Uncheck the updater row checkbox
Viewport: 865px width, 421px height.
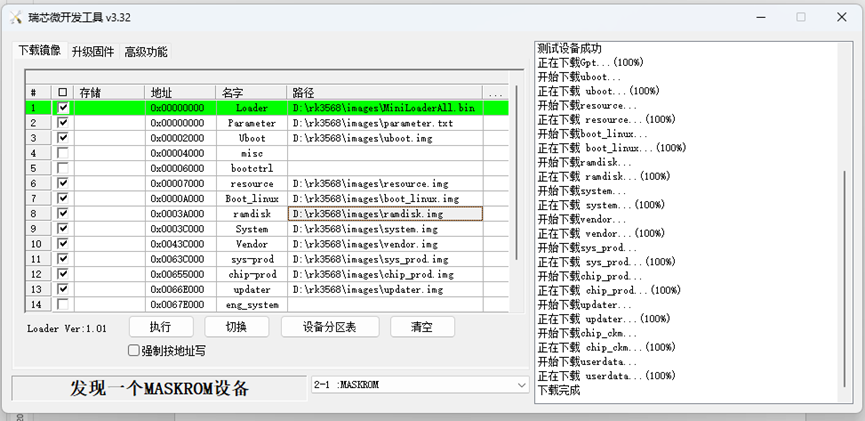click(63, 289)
